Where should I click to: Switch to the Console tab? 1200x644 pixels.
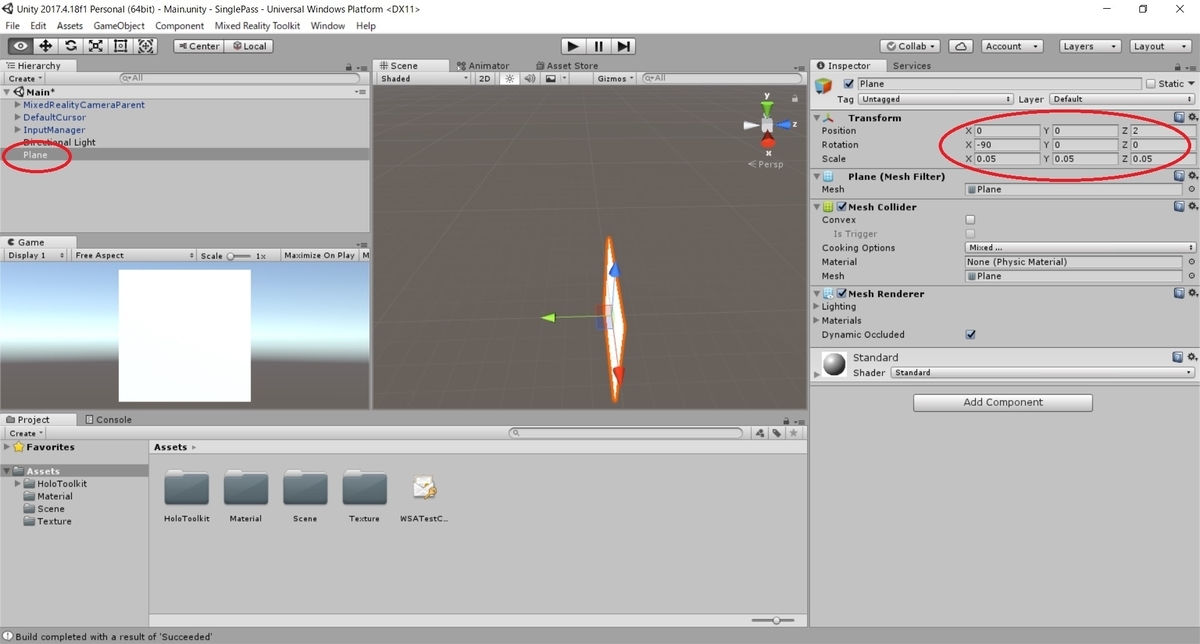(x=108, y=420)
